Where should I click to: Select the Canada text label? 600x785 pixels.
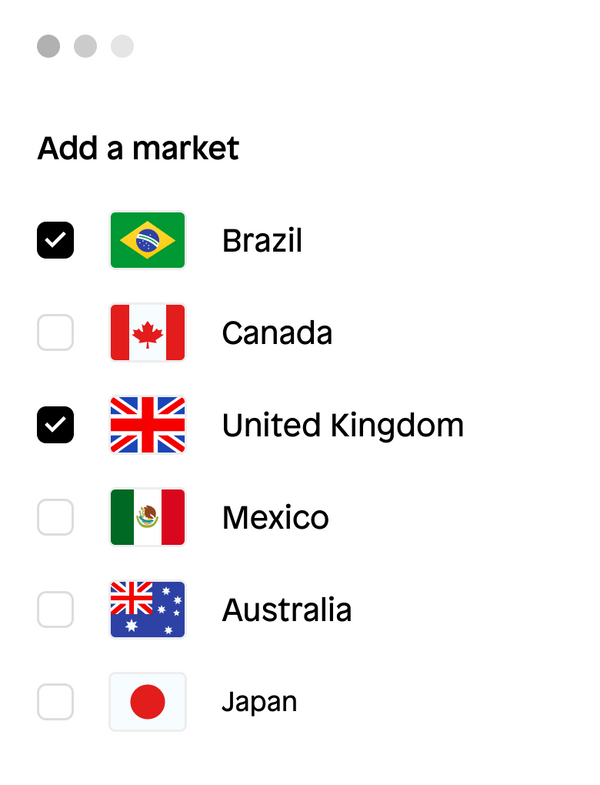[277, 333]
